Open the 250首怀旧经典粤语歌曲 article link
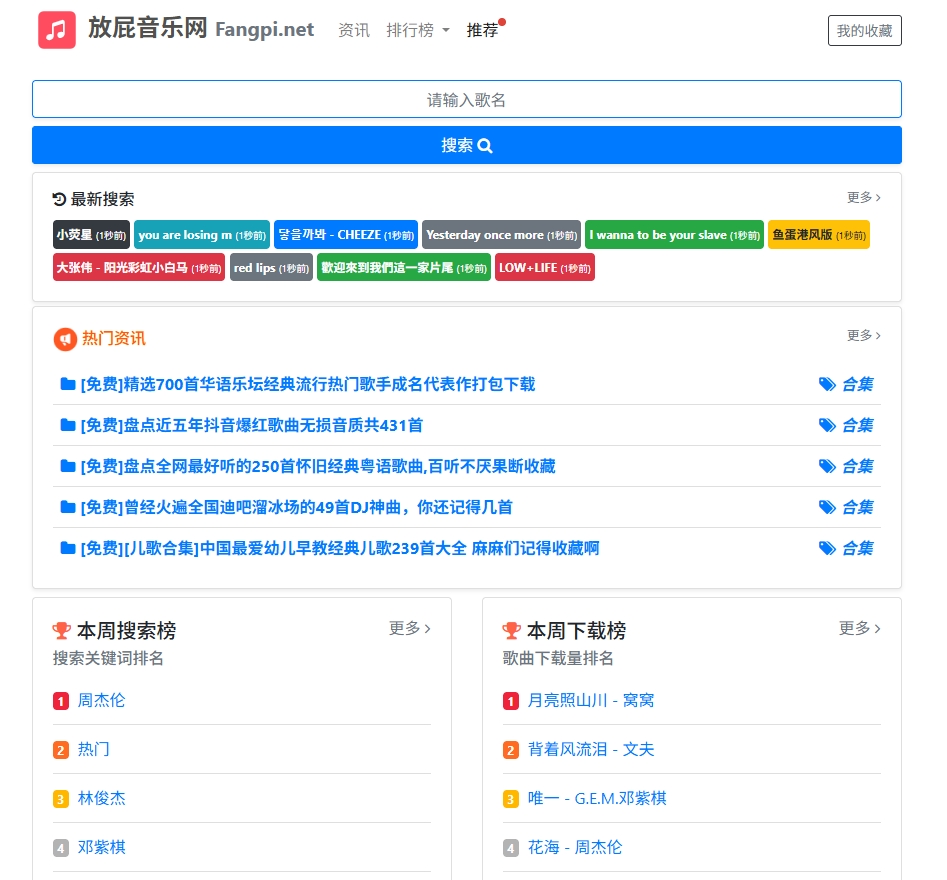The height and width of the screenshot is (880, 947). 318,466
